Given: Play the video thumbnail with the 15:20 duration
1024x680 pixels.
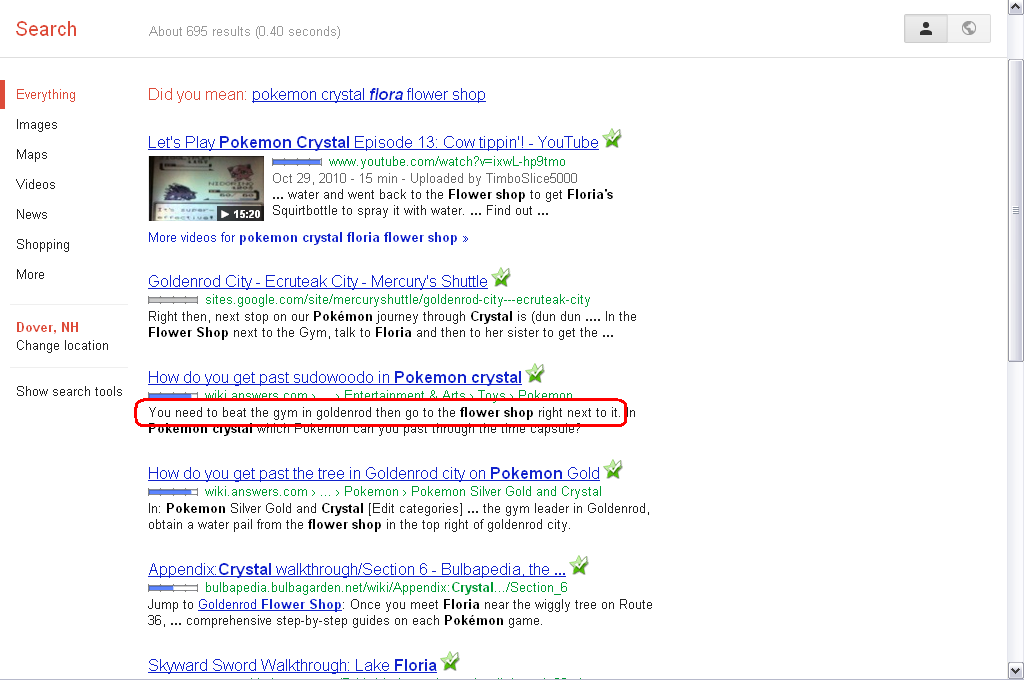Looking at the screenshot, I should (206, 189).
